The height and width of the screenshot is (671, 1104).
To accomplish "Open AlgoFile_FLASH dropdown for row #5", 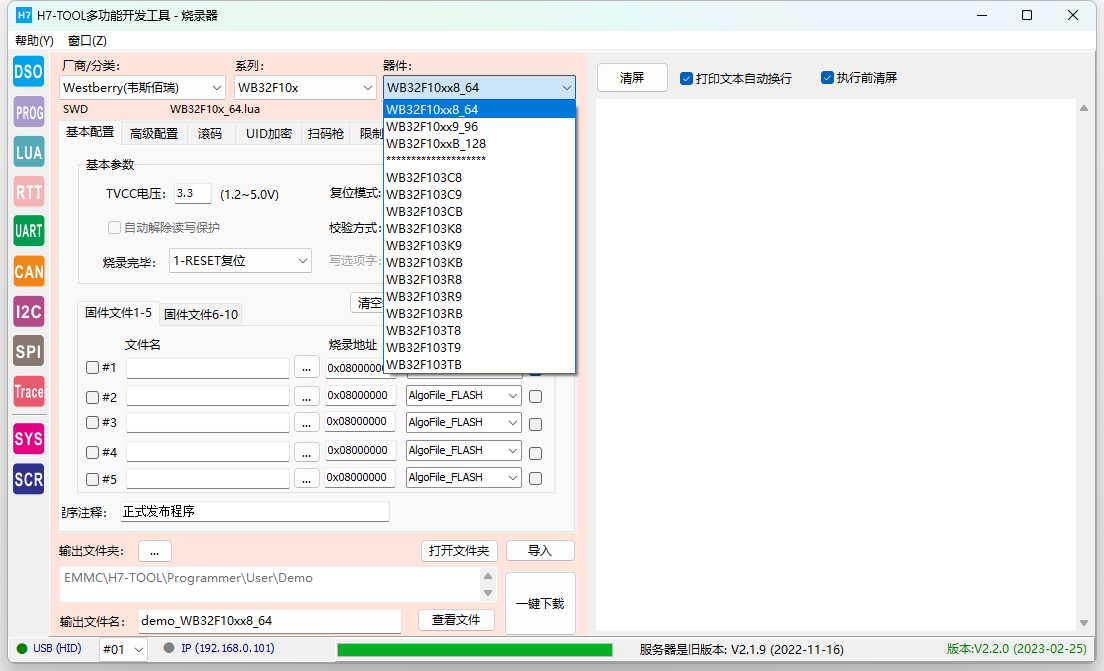I will coord(464,477).
